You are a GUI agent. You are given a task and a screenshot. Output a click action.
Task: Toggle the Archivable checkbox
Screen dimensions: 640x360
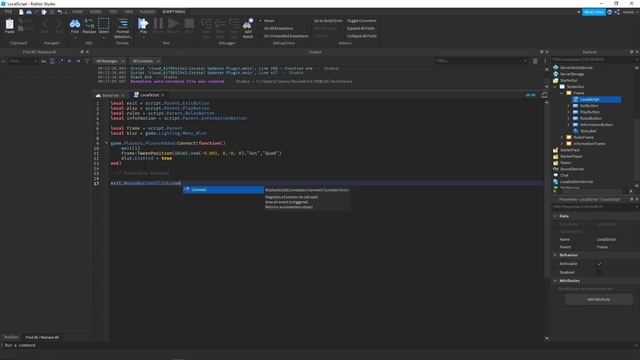(599, 264)
